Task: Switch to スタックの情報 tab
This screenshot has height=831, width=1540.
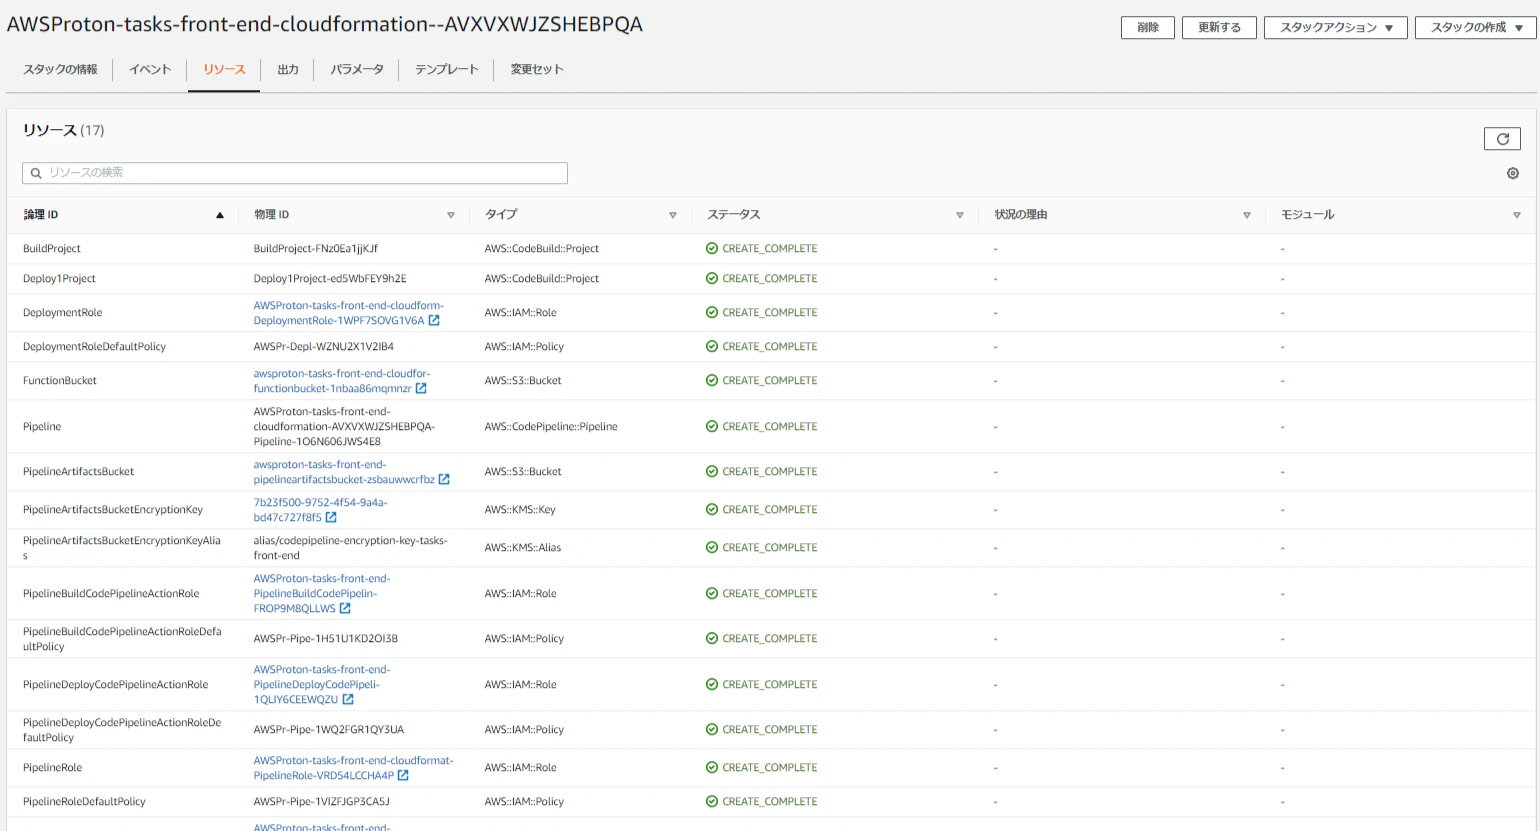Action: [x=60, y=70]
